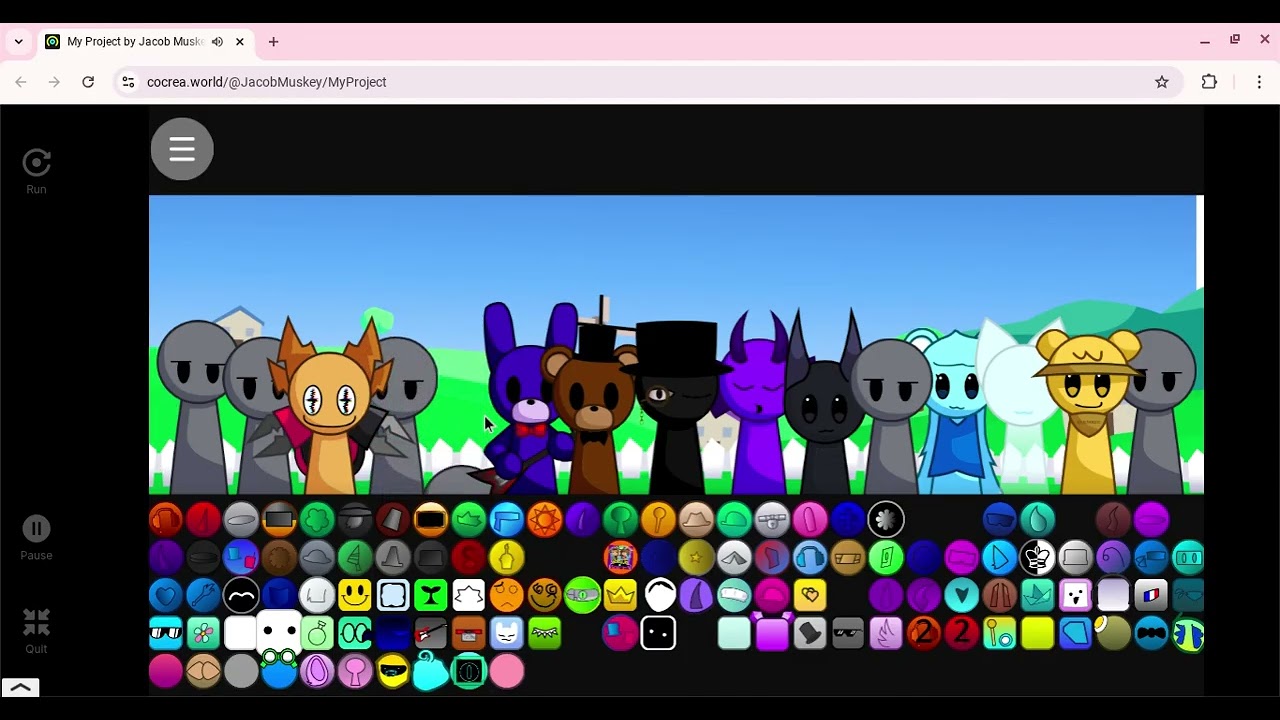1280x720 pixels.
Task: Select the yellow crown square icon
Action: pos(620,595)
